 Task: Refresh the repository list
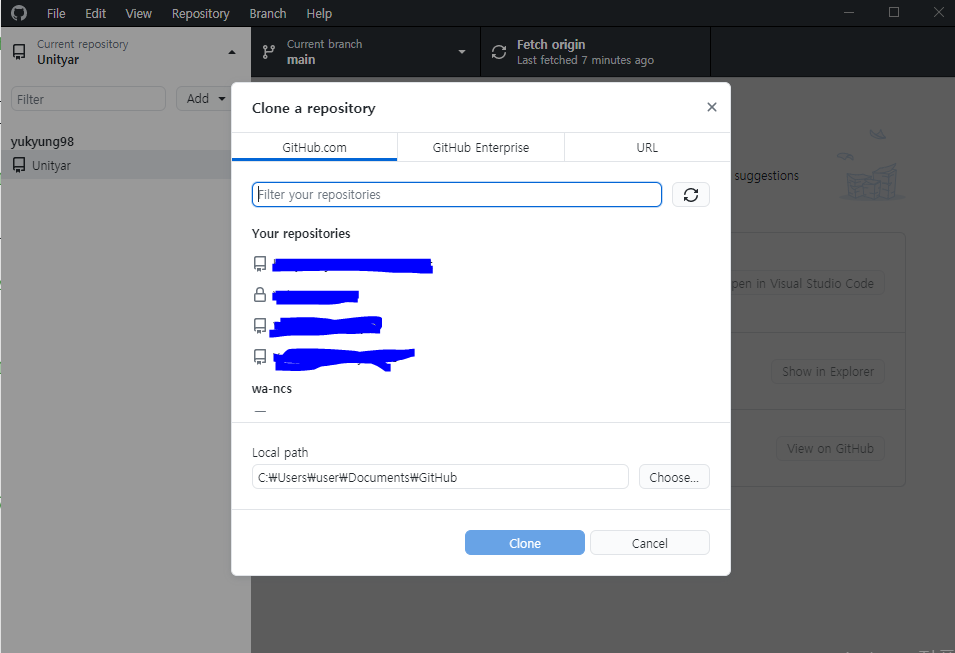(691, 194)
